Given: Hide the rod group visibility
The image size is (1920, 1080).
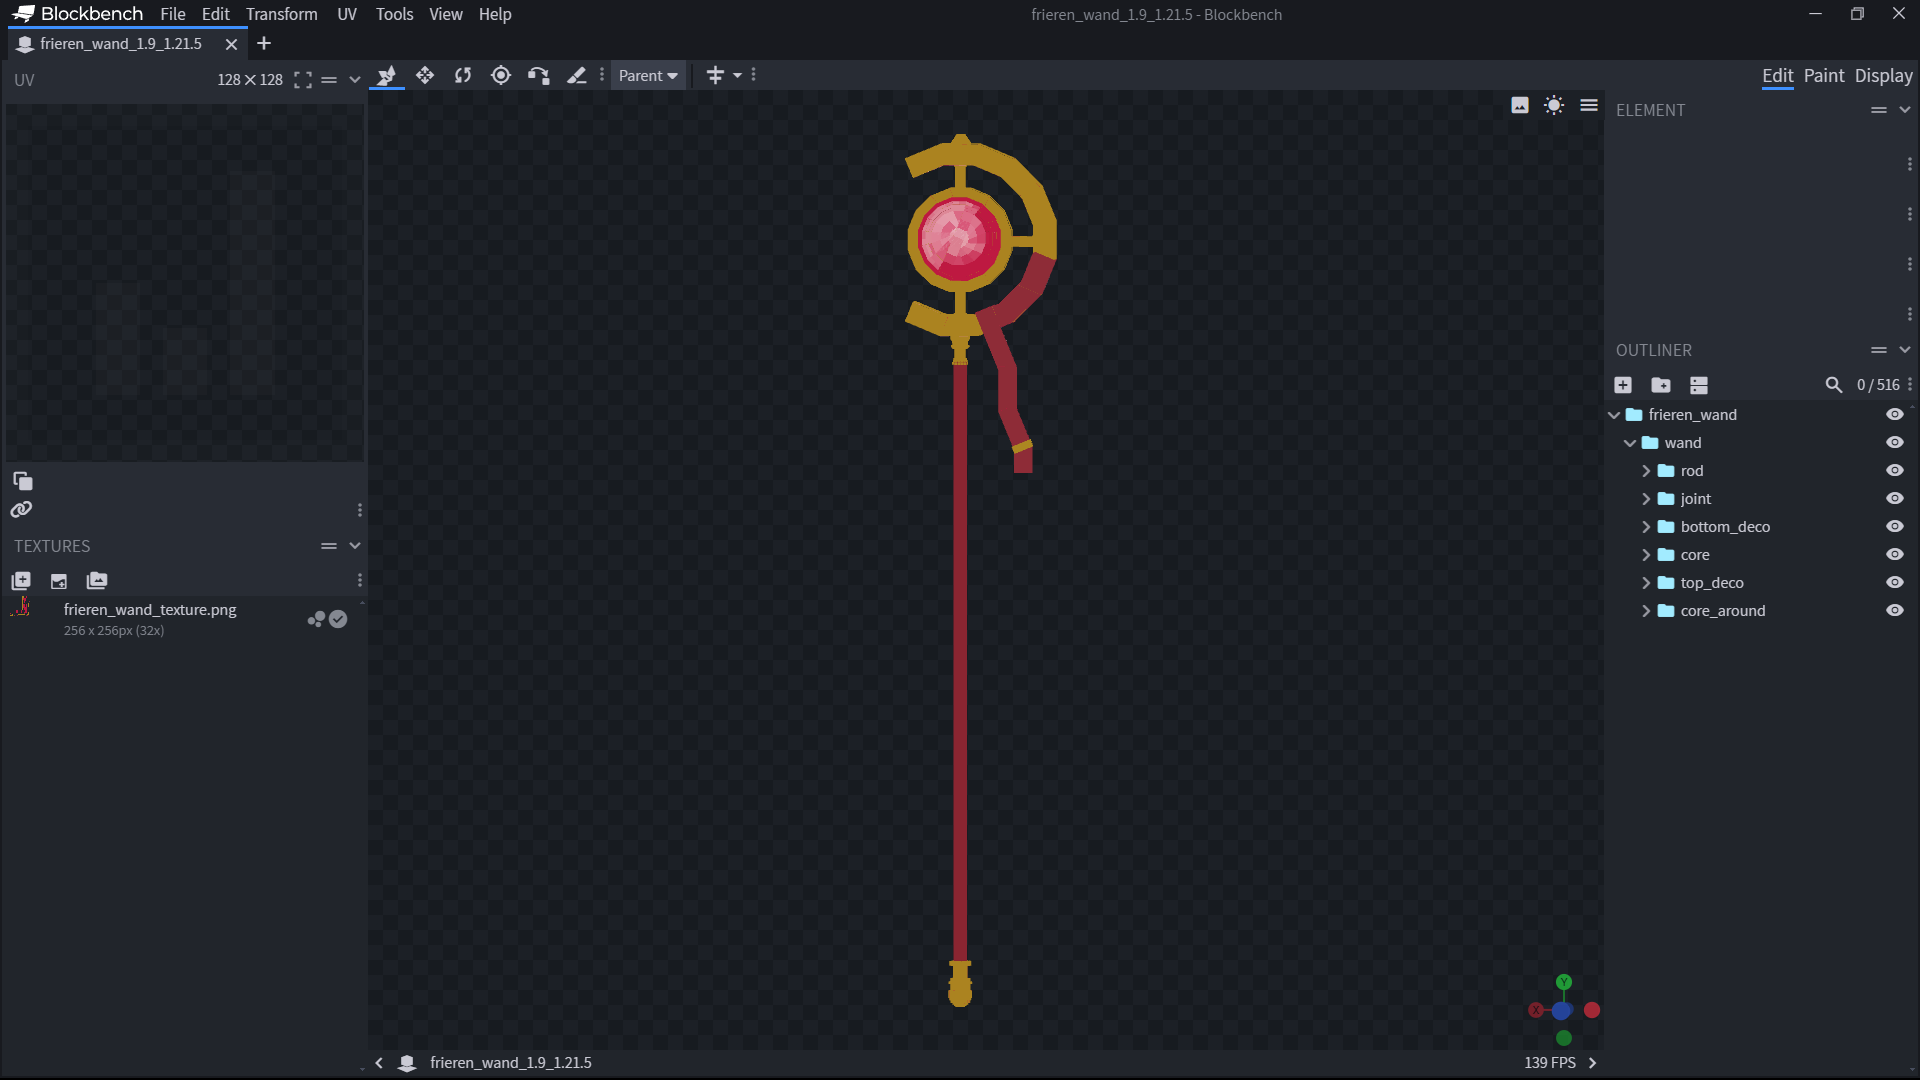Looking at the screenshot, I should 1895,471.
